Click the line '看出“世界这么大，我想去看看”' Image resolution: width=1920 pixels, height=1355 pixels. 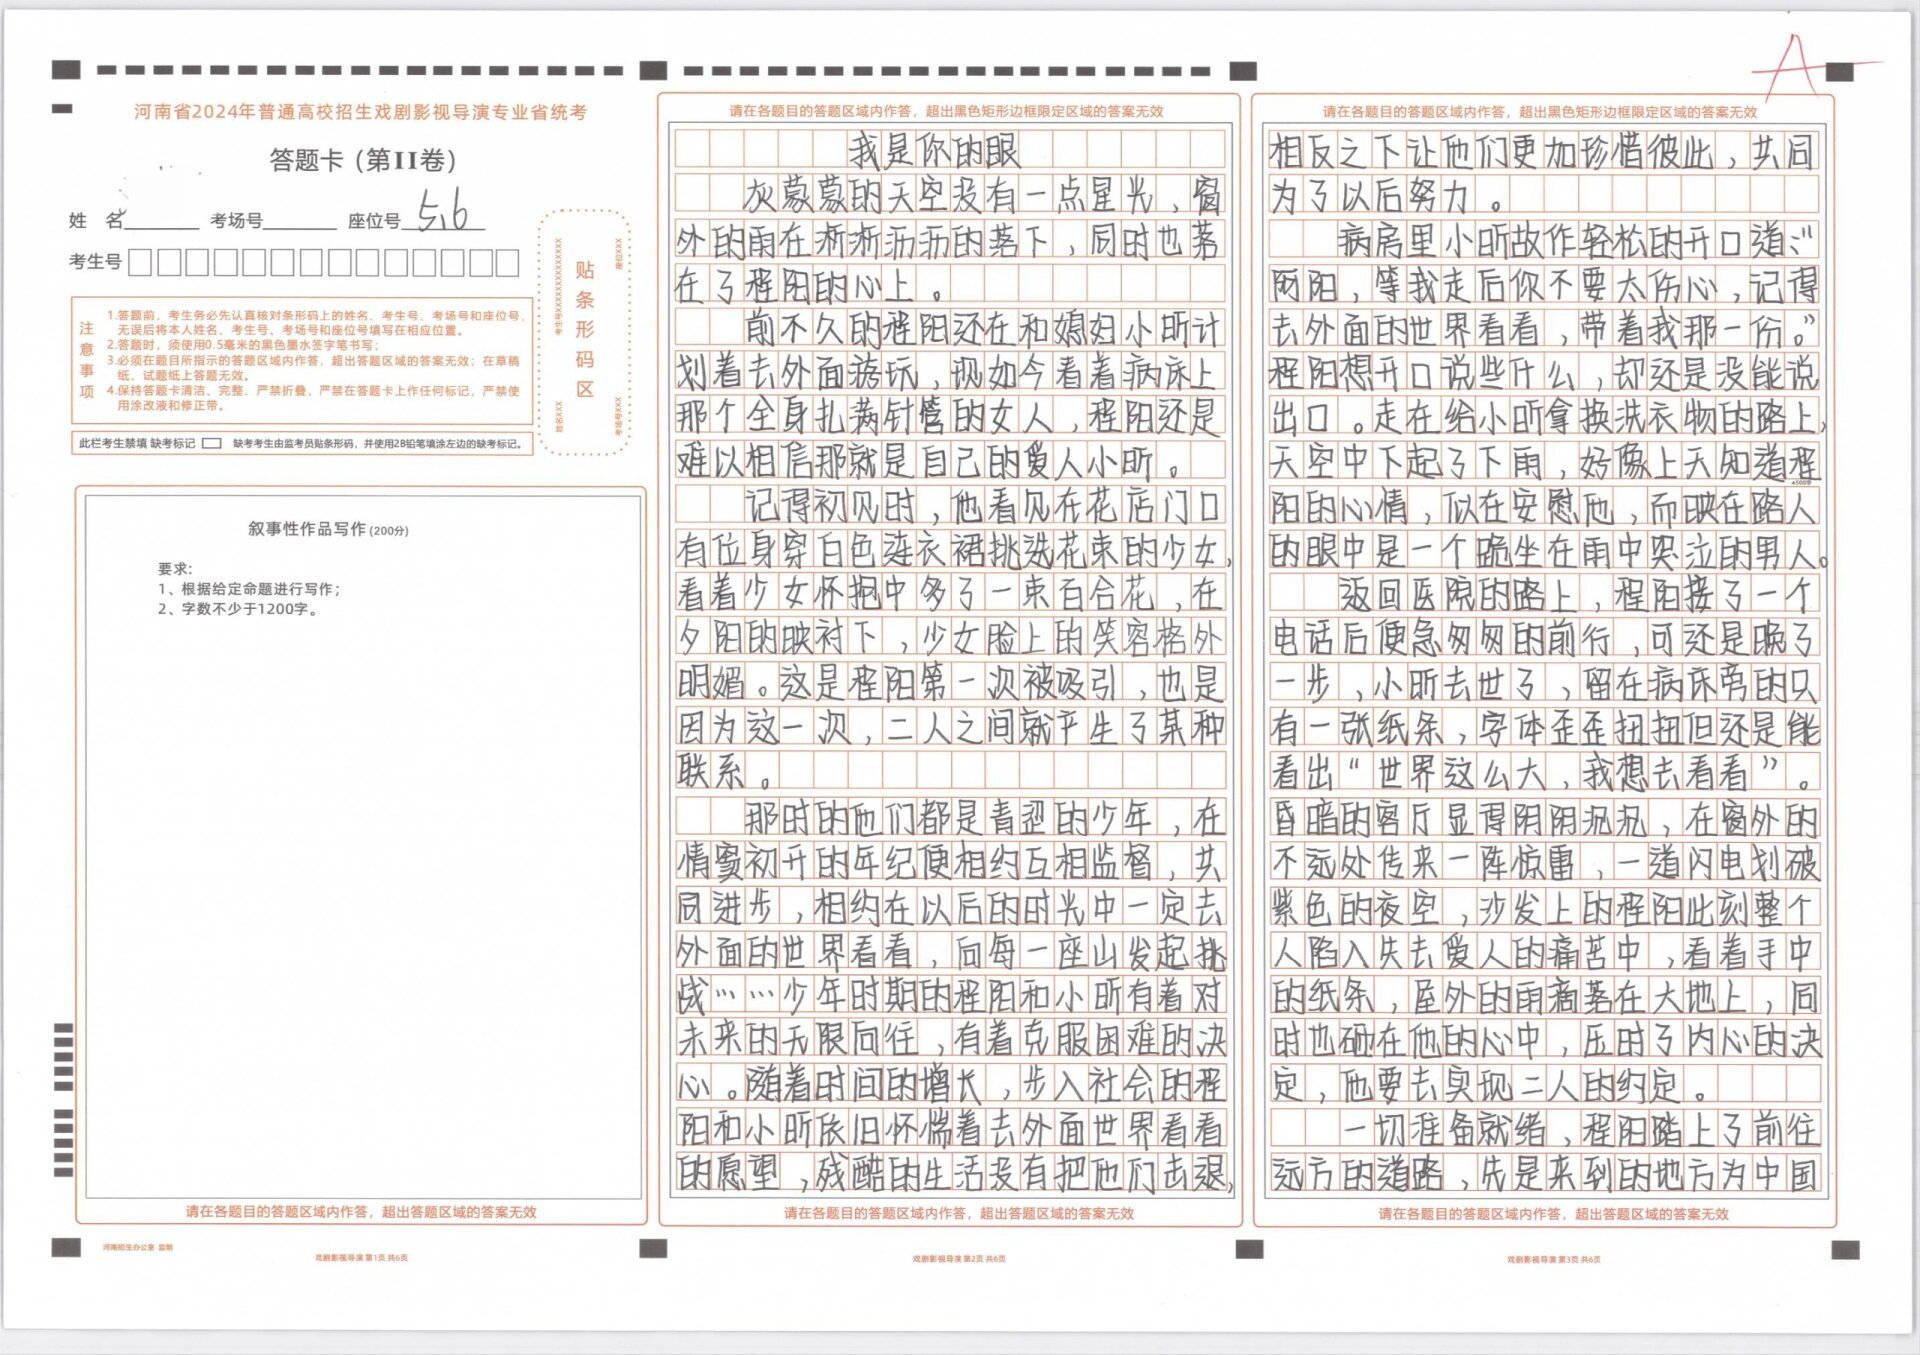coord(1540,772)
